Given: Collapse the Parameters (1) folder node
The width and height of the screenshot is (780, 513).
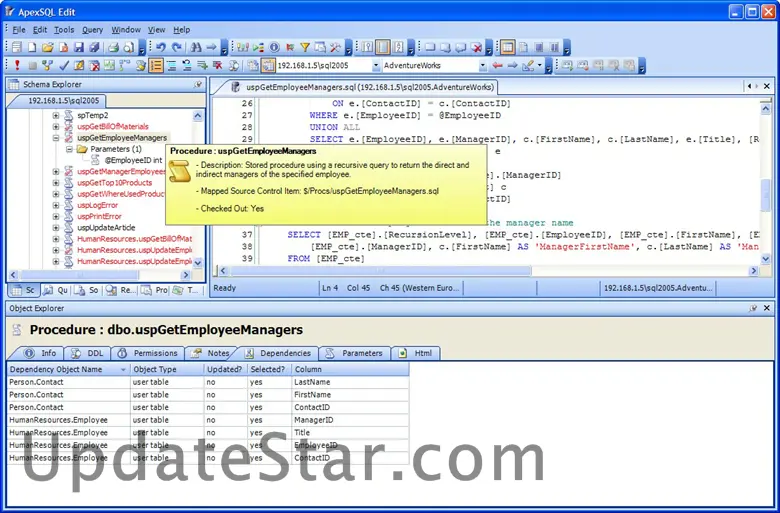Looking at the screenshot, I should pos(69,149).
